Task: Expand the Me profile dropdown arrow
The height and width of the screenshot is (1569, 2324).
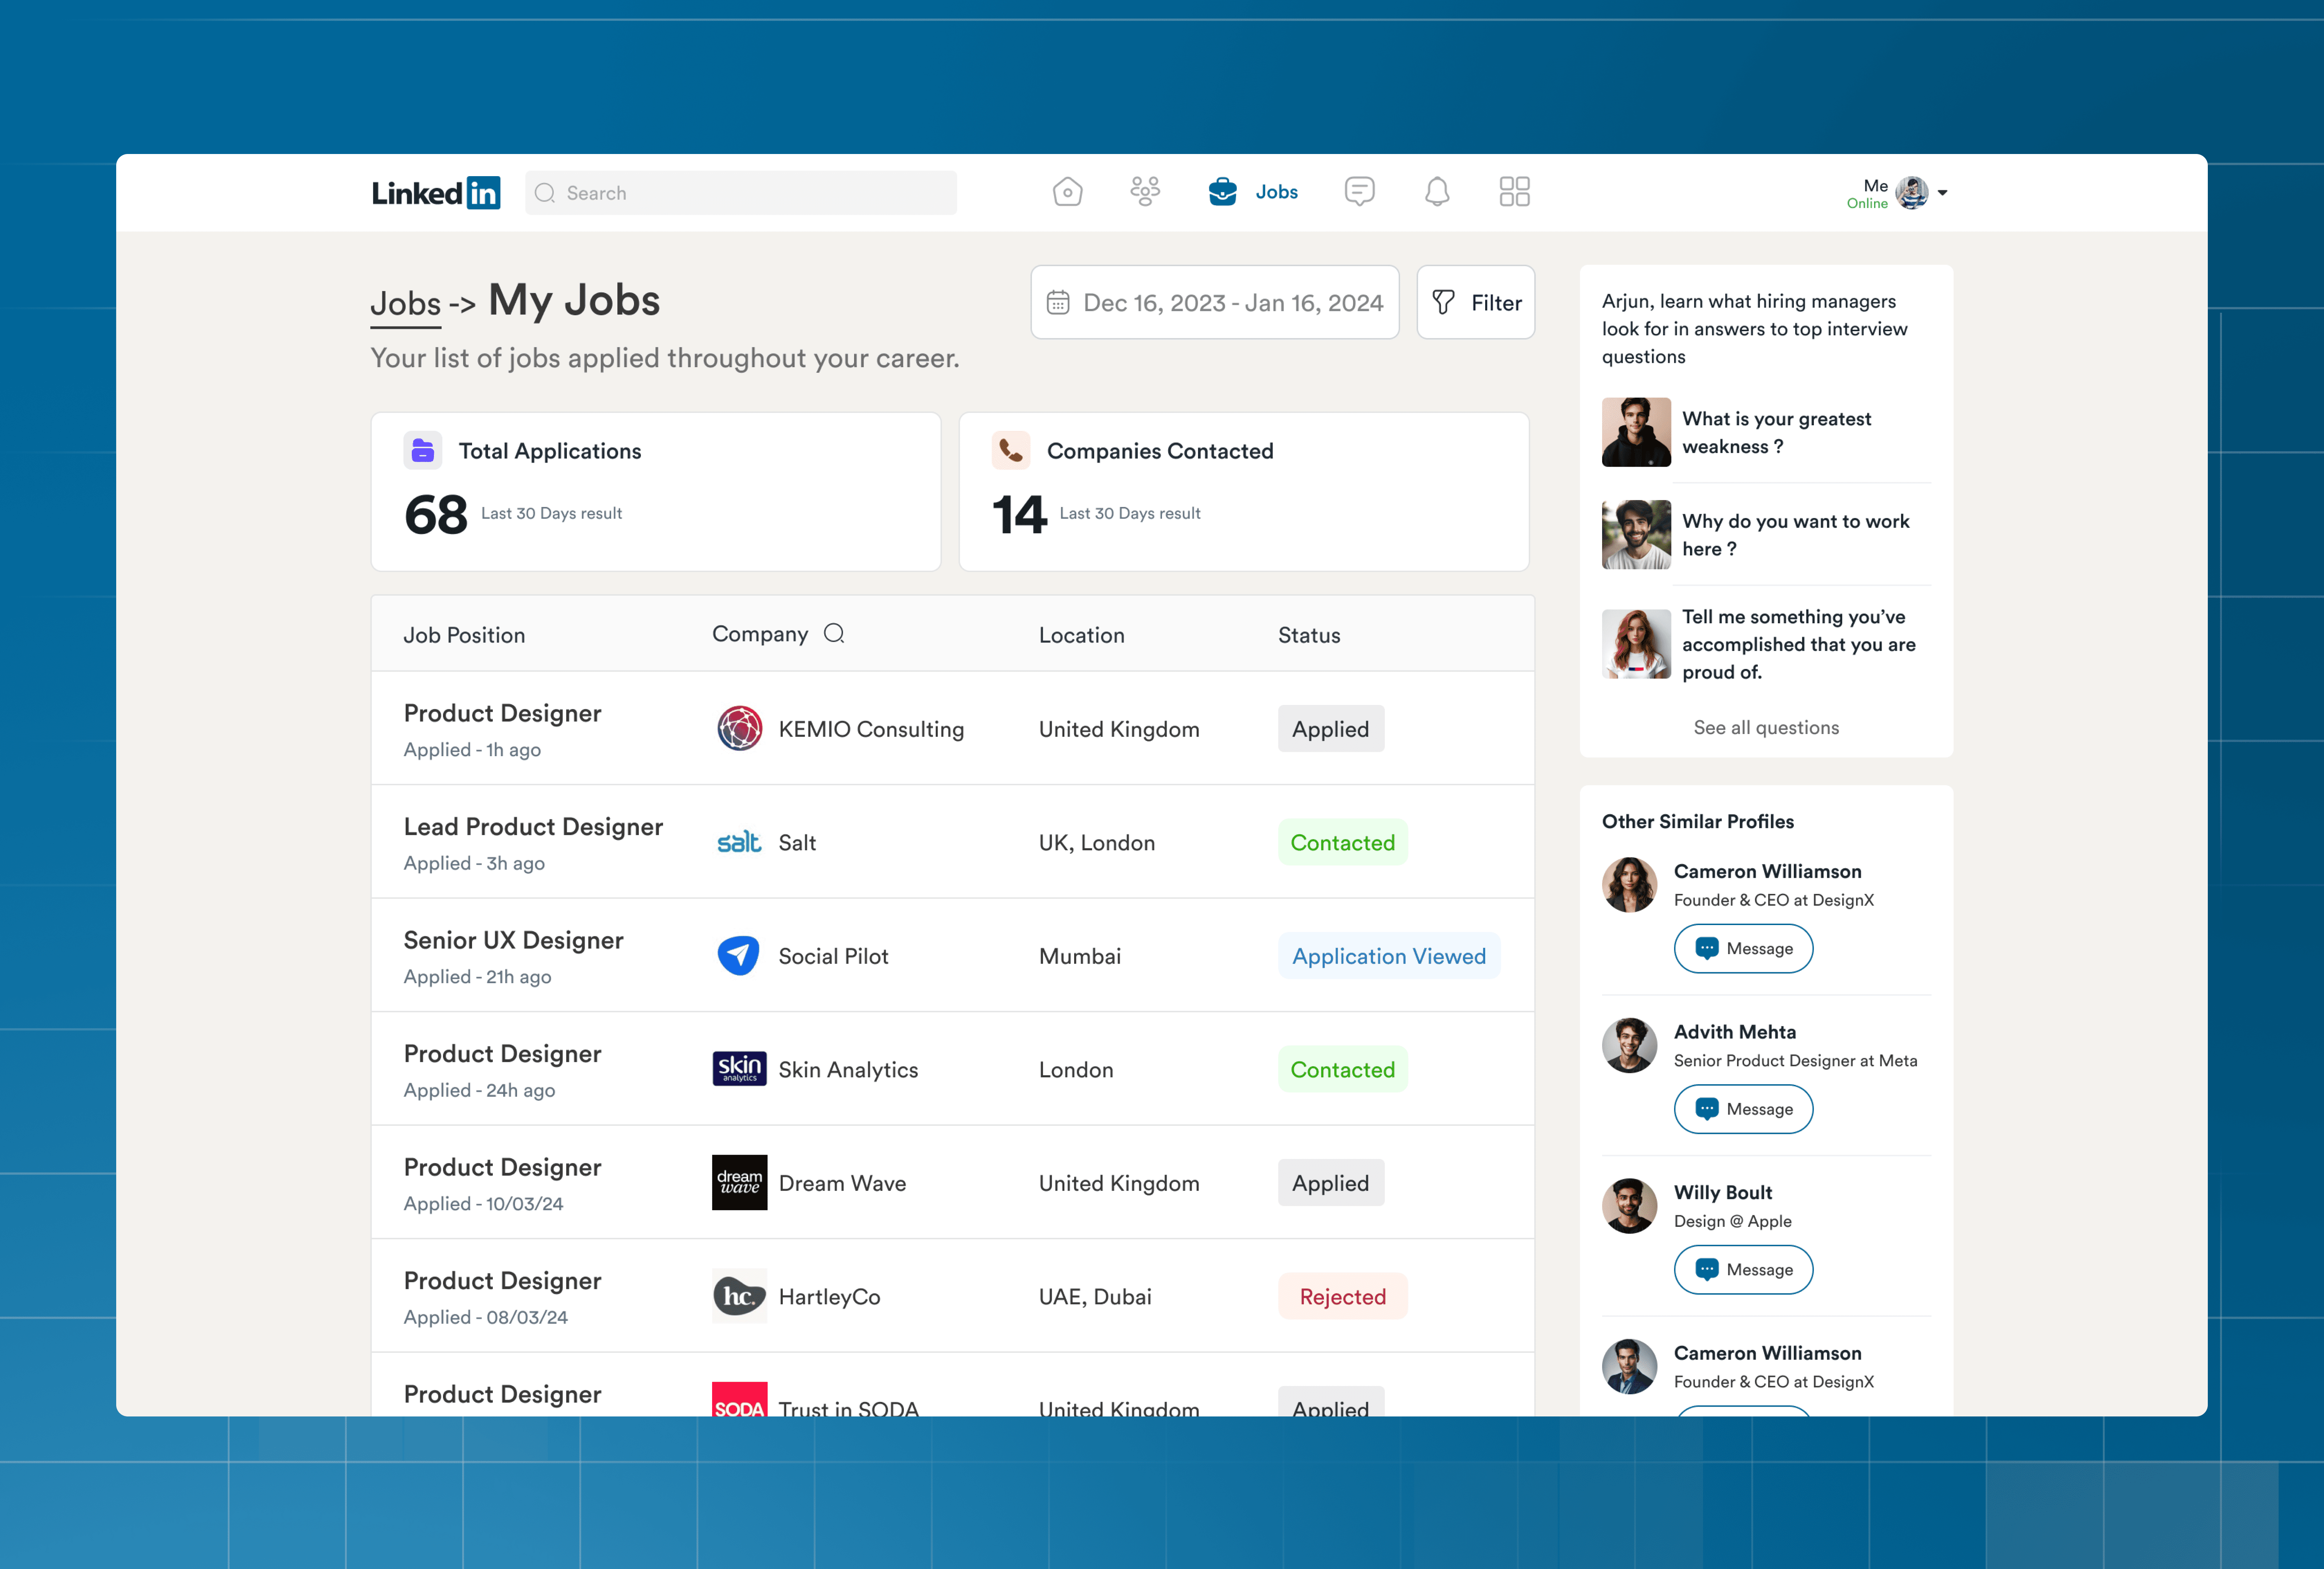Action: point(1942,193)
